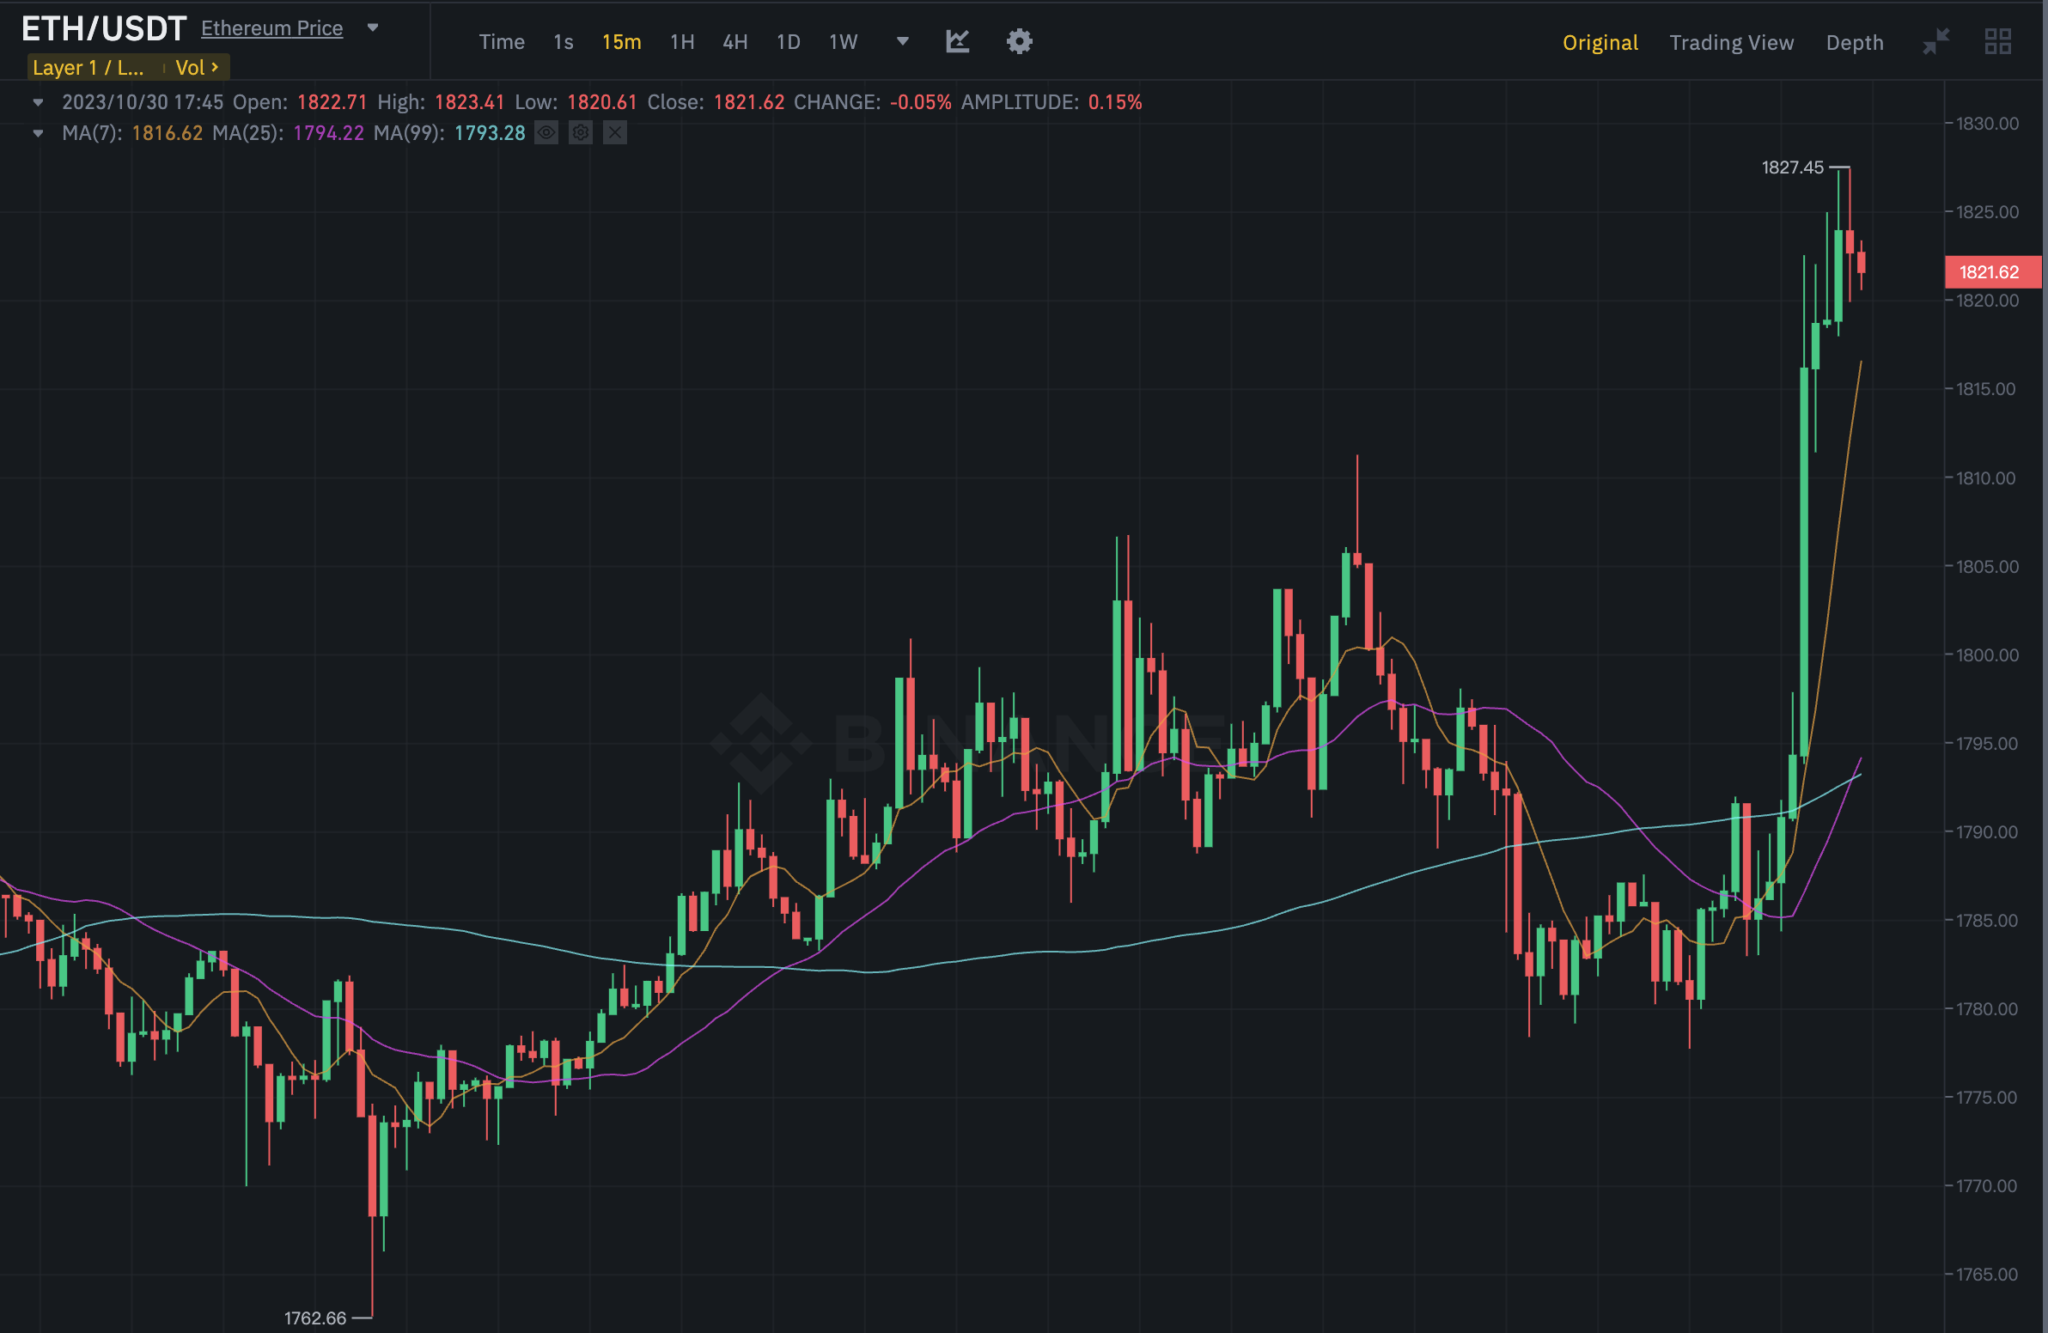This screenshot has height=1333, width=2048.
Task: Select the Original chart tab
Action: tap(1600, 42)
